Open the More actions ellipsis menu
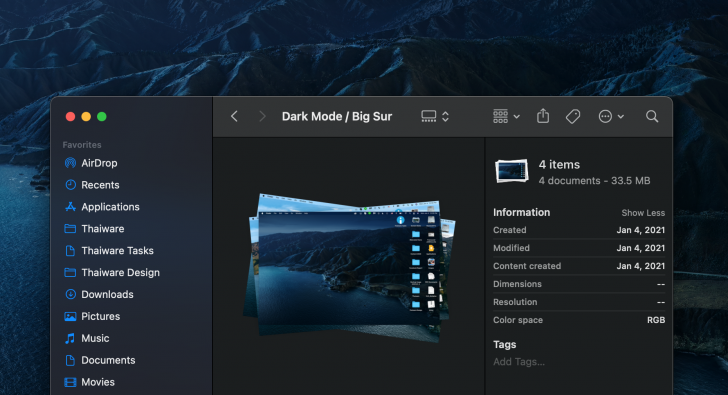 (611, 117)
